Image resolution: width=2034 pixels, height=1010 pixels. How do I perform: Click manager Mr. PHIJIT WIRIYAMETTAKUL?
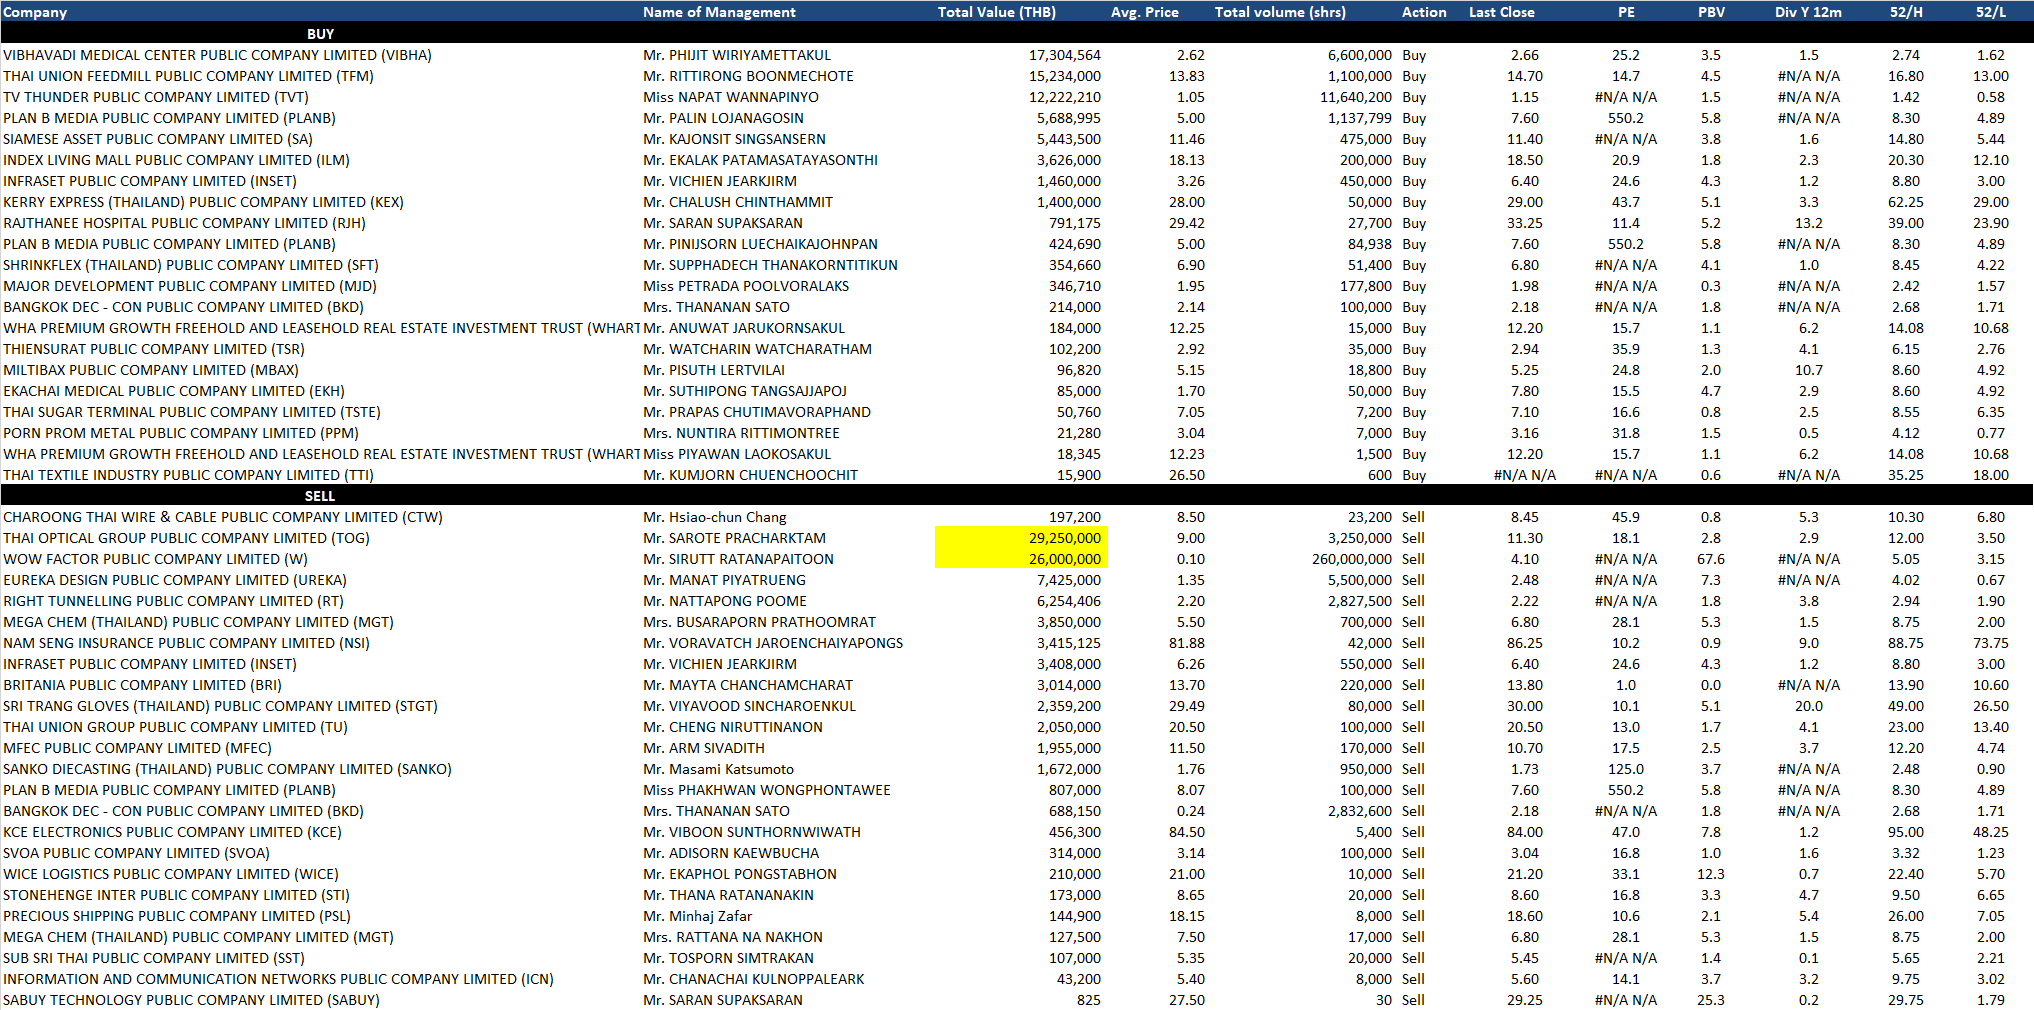point(737,55)
